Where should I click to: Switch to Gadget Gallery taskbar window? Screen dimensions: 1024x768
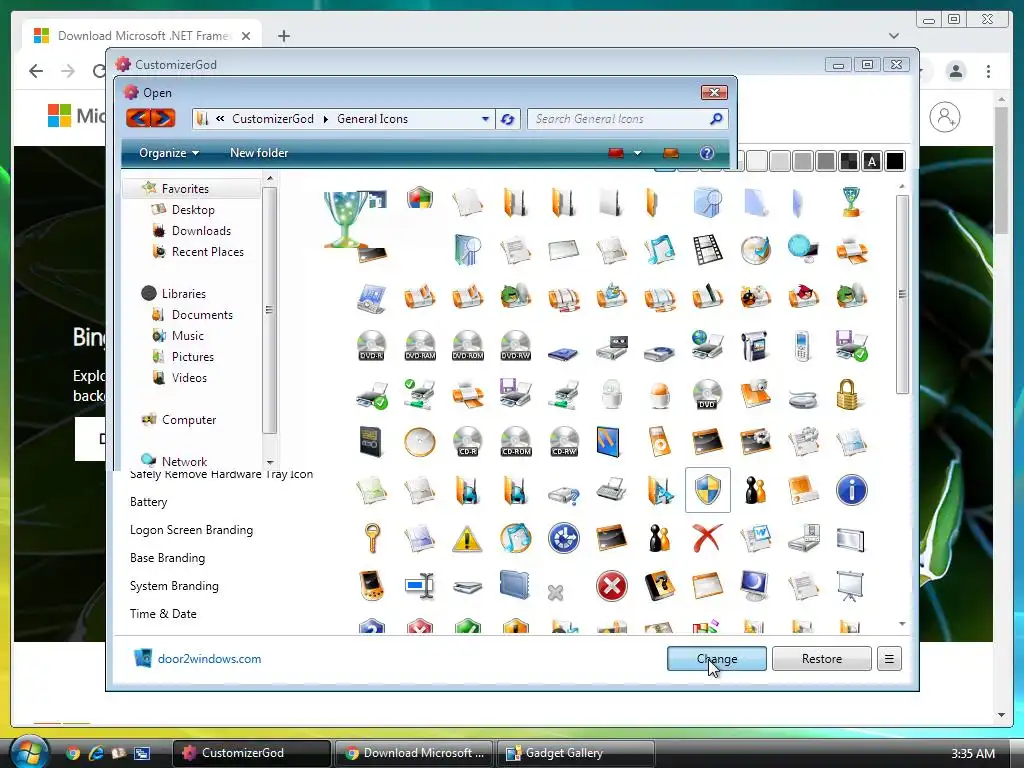[576, 753]
